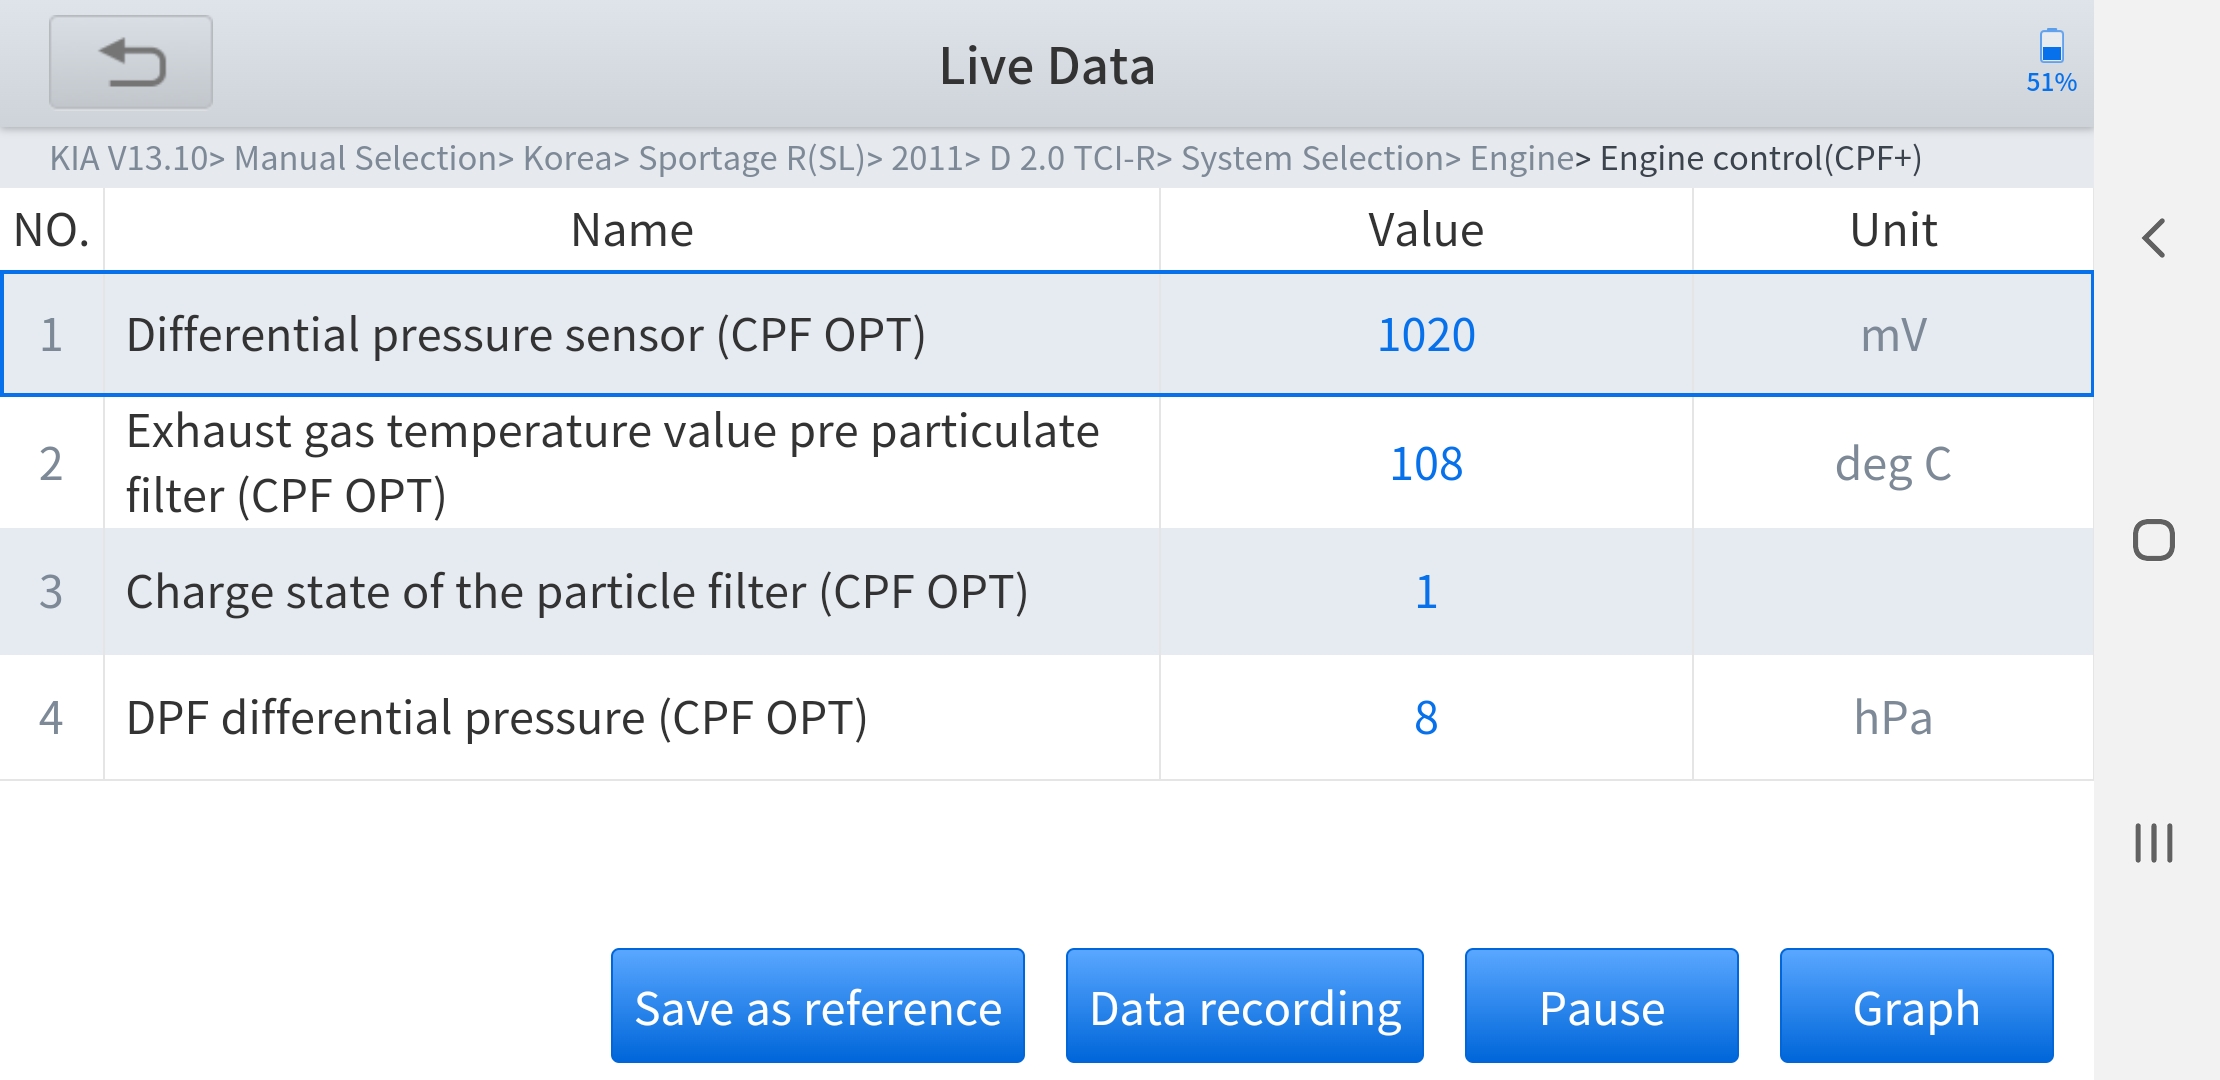The width and height of the screenshot is (2220, 1080).
Task: Click Engine control(CPF+) in breadcrumb
Action: coord(1760,158)
